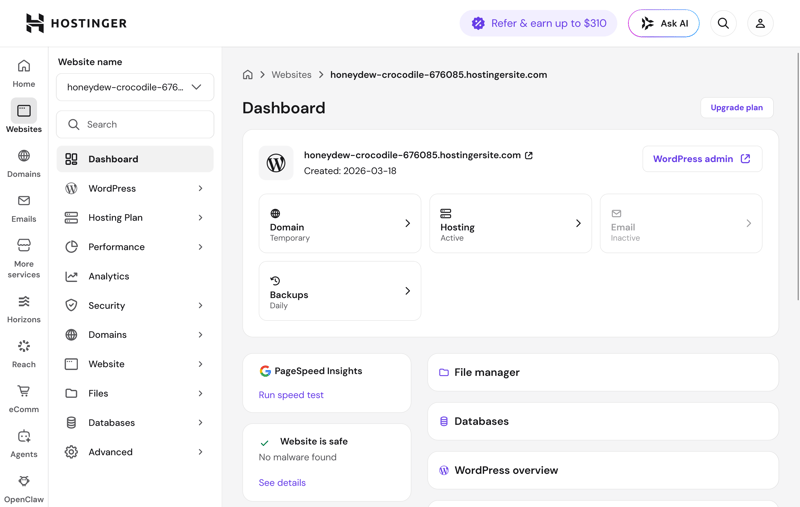Open the File manager panel row
Image resolution: width=800 pixels, height=507 pixels.
tap(603, 372)
